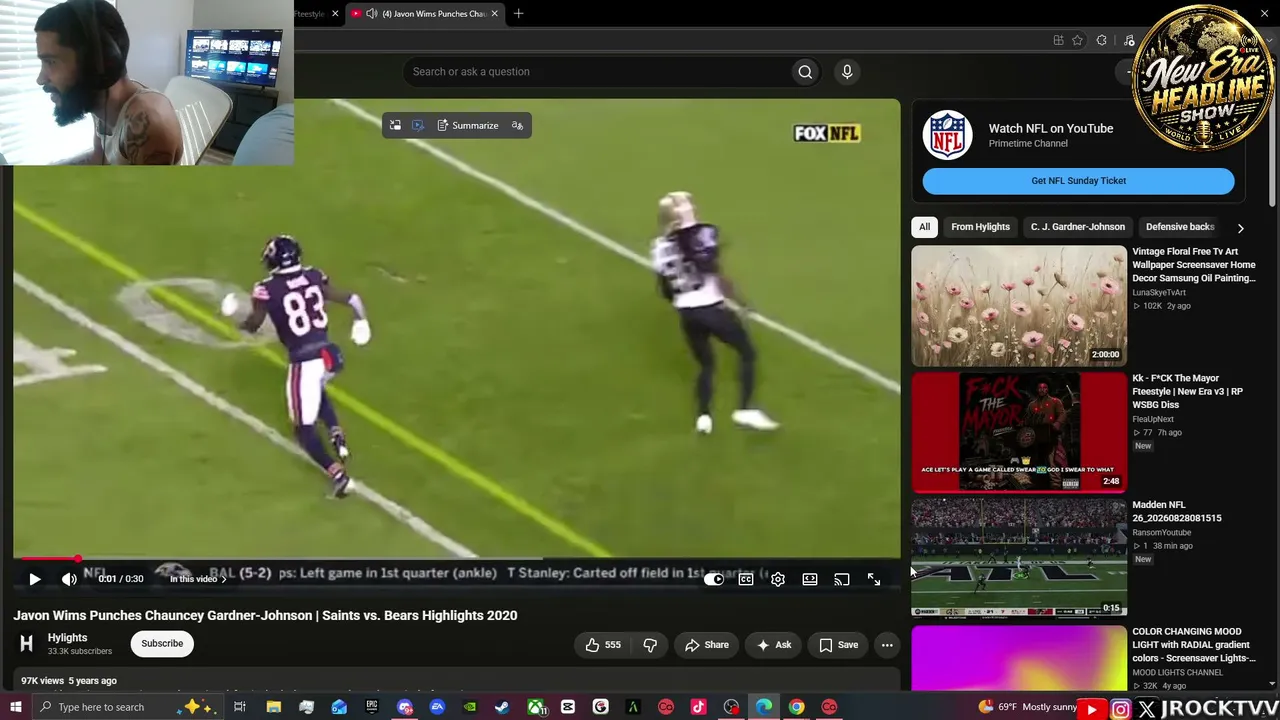Open the player settings gear
Screen dimensions: 1280x720
(x=778, y=579)
